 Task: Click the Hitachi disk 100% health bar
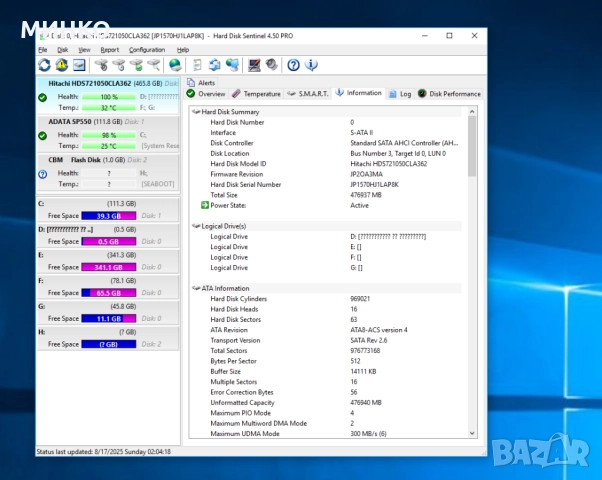click(x=108, y=96)
